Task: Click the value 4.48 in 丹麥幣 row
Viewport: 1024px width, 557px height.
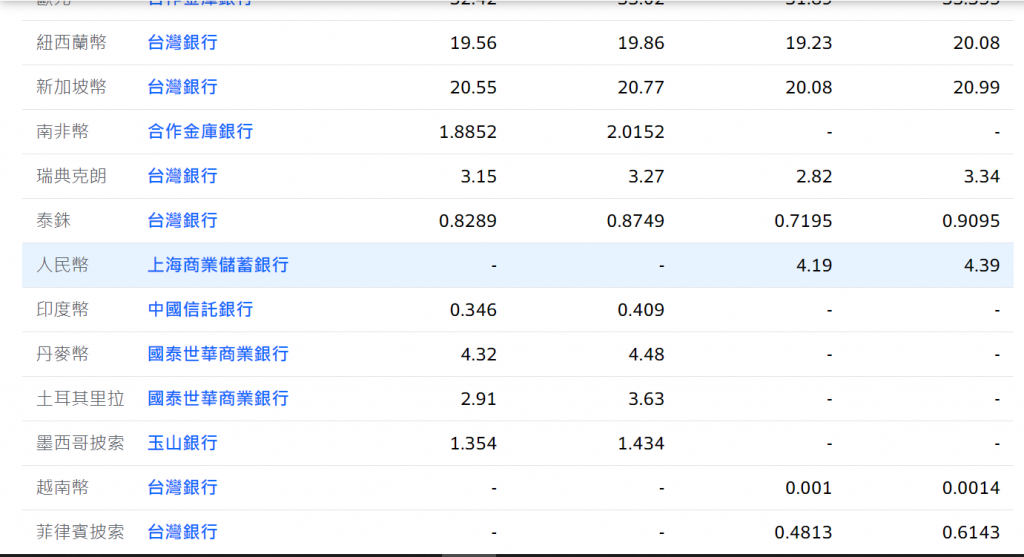Action: coord(647,354)
